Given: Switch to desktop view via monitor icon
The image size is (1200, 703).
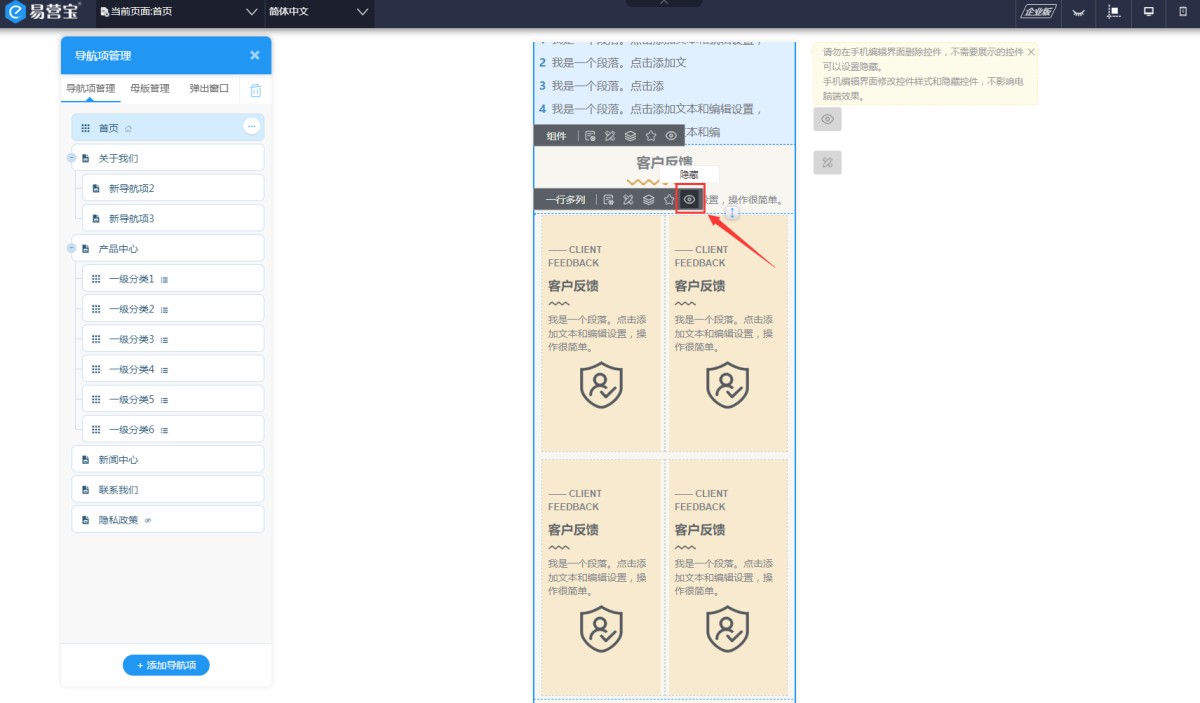Looking at the screenshot, I should coord(1149,12).
